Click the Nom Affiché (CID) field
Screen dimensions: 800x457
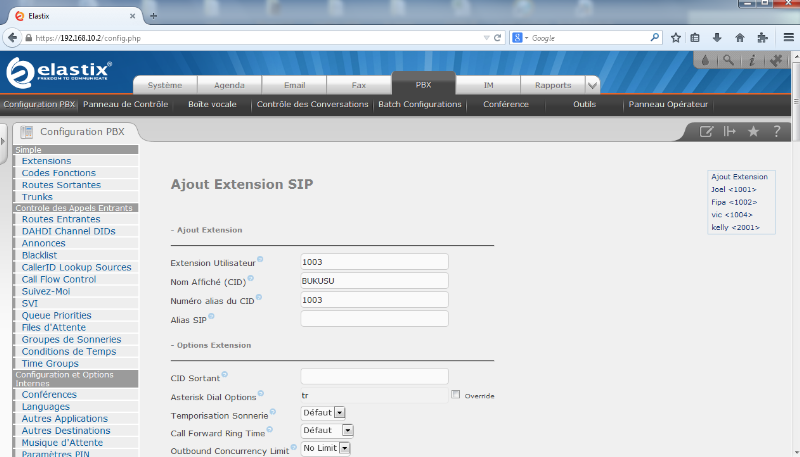click(374, 281)
